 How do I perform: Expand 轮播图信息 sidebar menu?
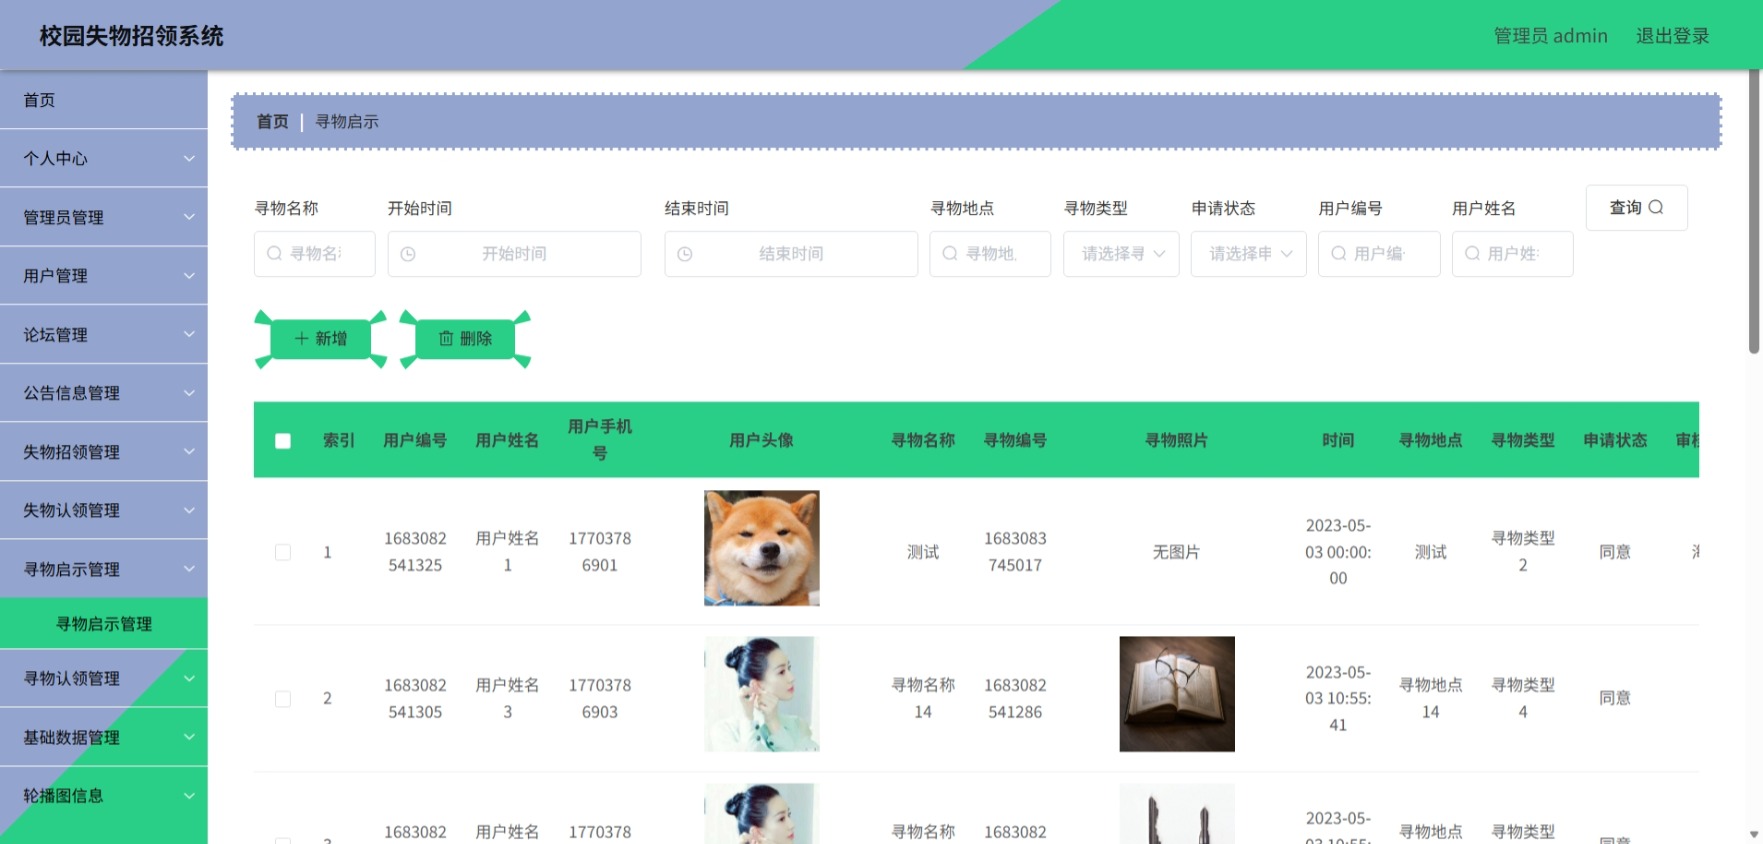[x=104, y=796]
